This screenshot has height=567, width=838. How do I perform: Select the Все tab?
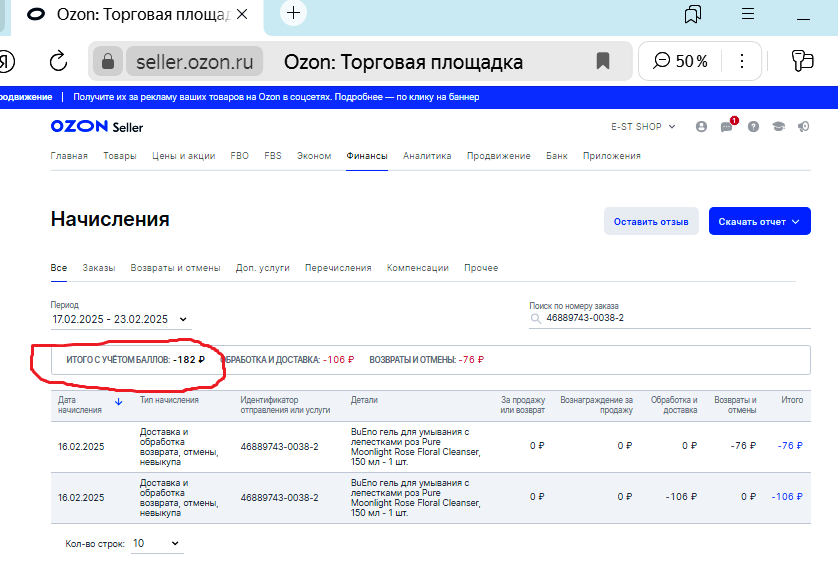(59, 268)
